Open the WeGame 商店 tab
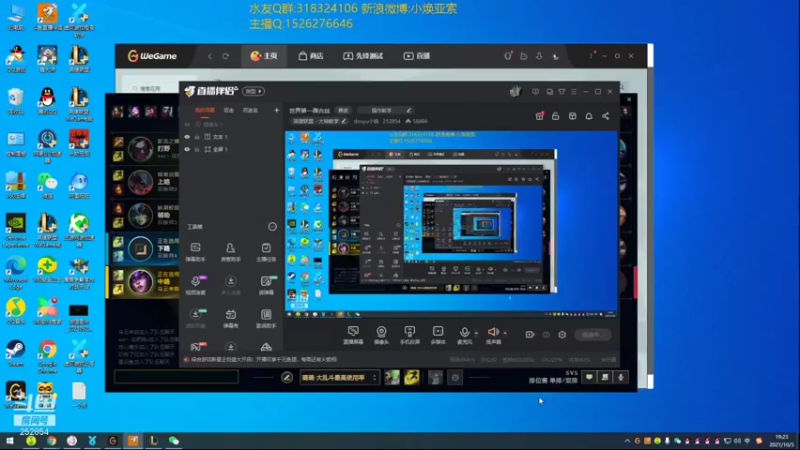800x450 pixels. (311, 56)
